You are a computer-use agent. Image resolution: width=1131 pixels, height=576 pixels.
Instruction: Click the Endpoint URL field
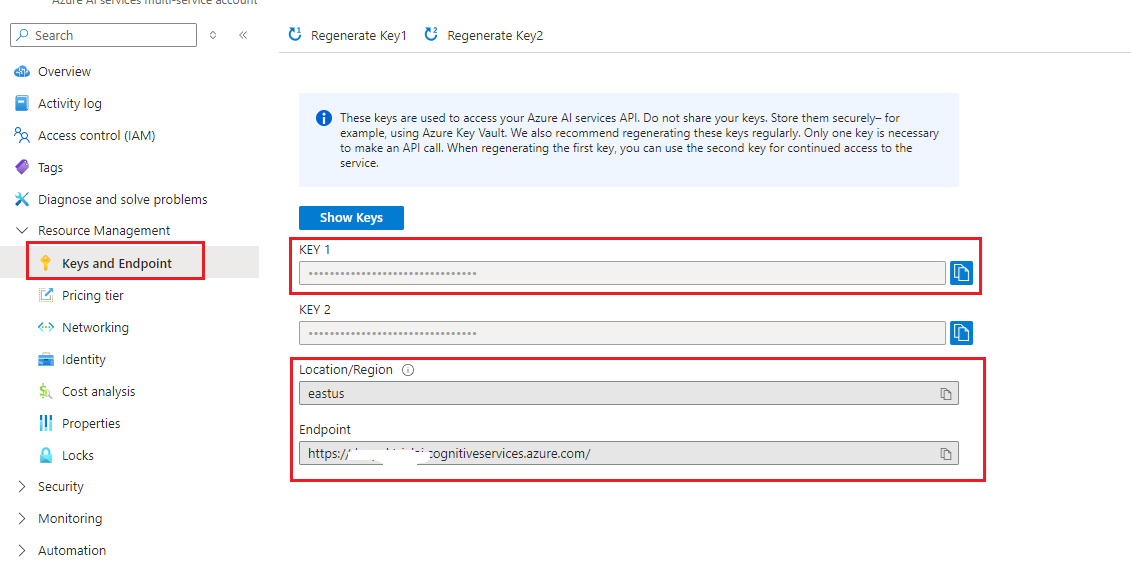[x=629, y=453]
